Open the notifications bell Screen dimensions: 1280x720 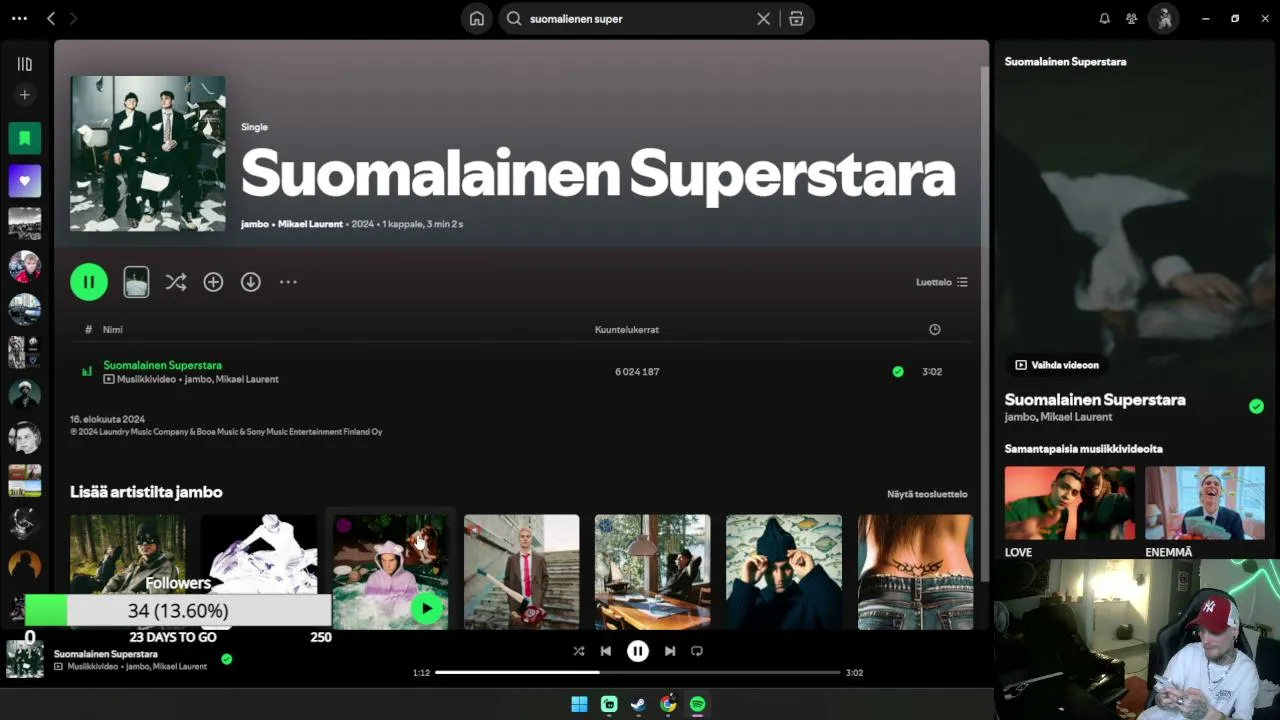[x=1105, y=18]
